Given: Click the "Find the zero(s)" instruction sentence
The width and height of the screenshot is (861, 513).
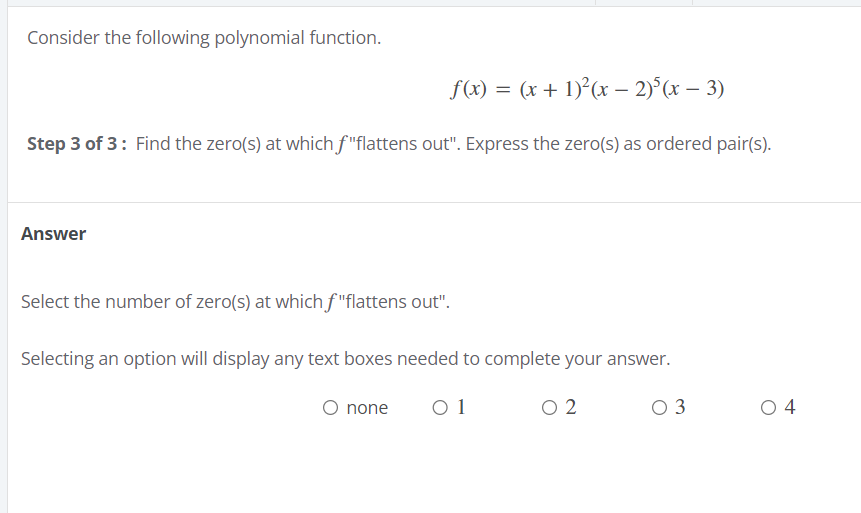Looking at the screenshot, I should tap(454, 144).
